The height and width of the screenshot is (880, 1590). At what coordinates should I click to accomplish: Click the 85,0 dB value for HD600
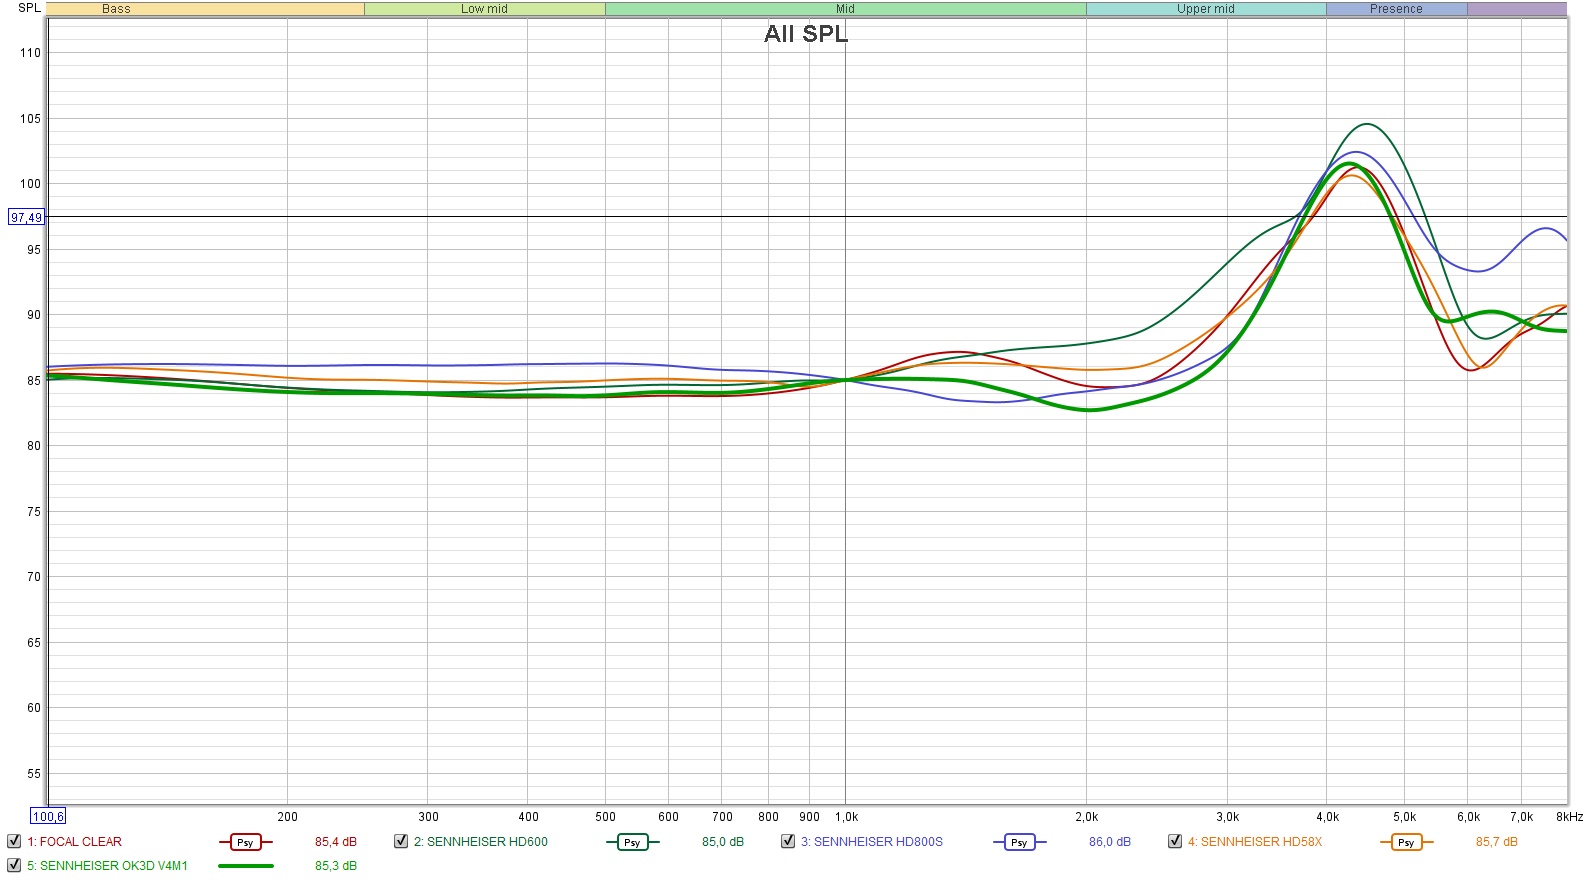[723, 842]
